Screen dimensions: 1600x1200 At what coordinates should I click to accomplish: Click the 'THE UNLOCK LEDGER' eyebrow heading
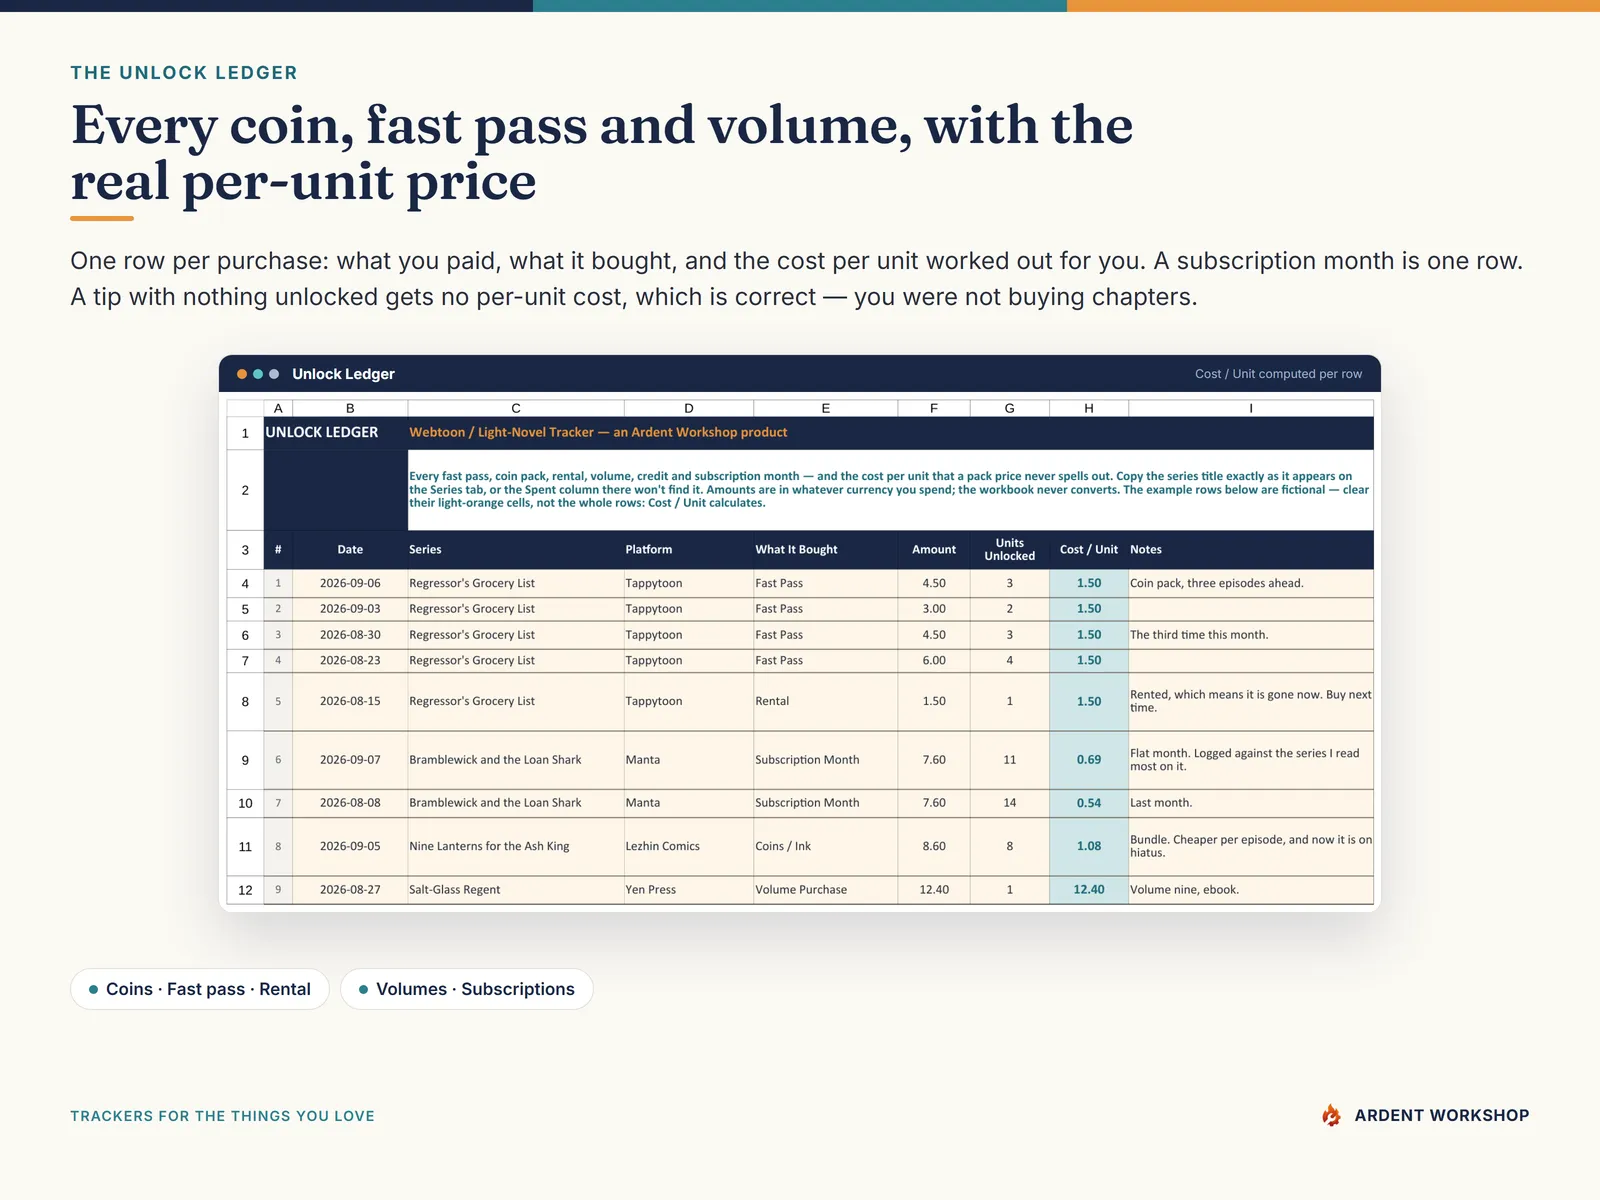[x=184, y=73]
